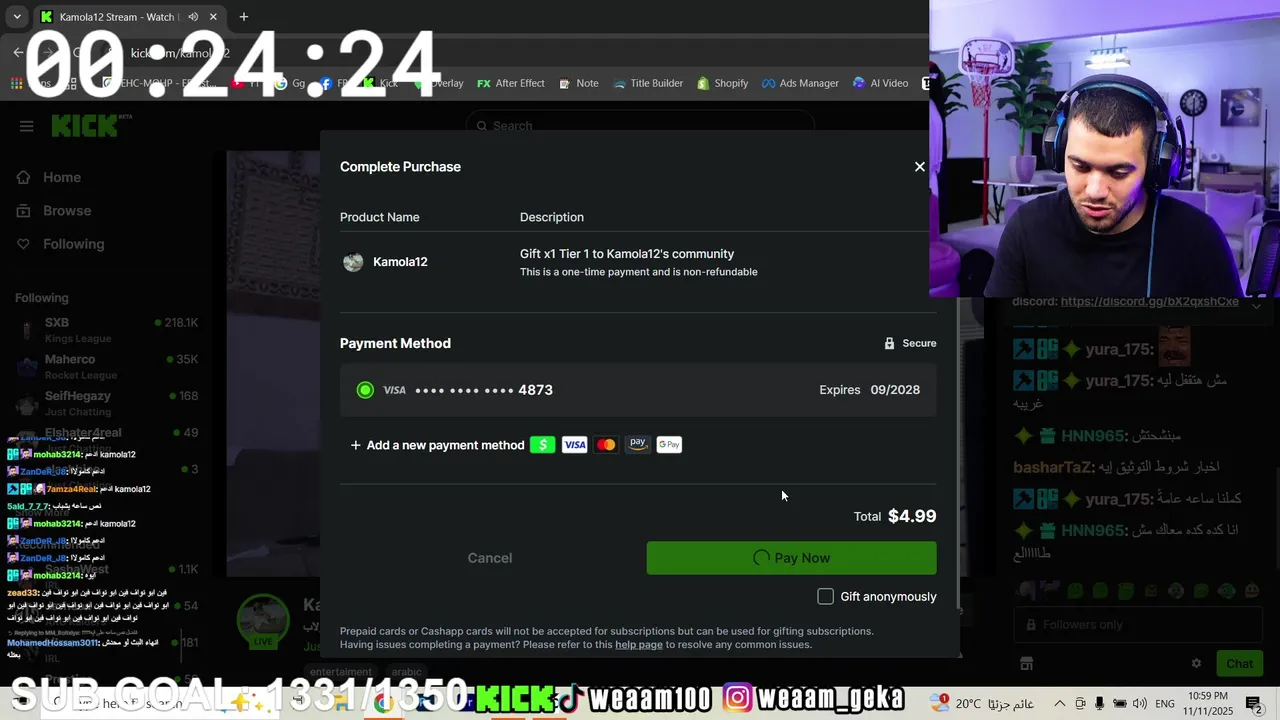
Task: Click the Gift x1 Tier 1 description
Action: [x=627, y=254]
